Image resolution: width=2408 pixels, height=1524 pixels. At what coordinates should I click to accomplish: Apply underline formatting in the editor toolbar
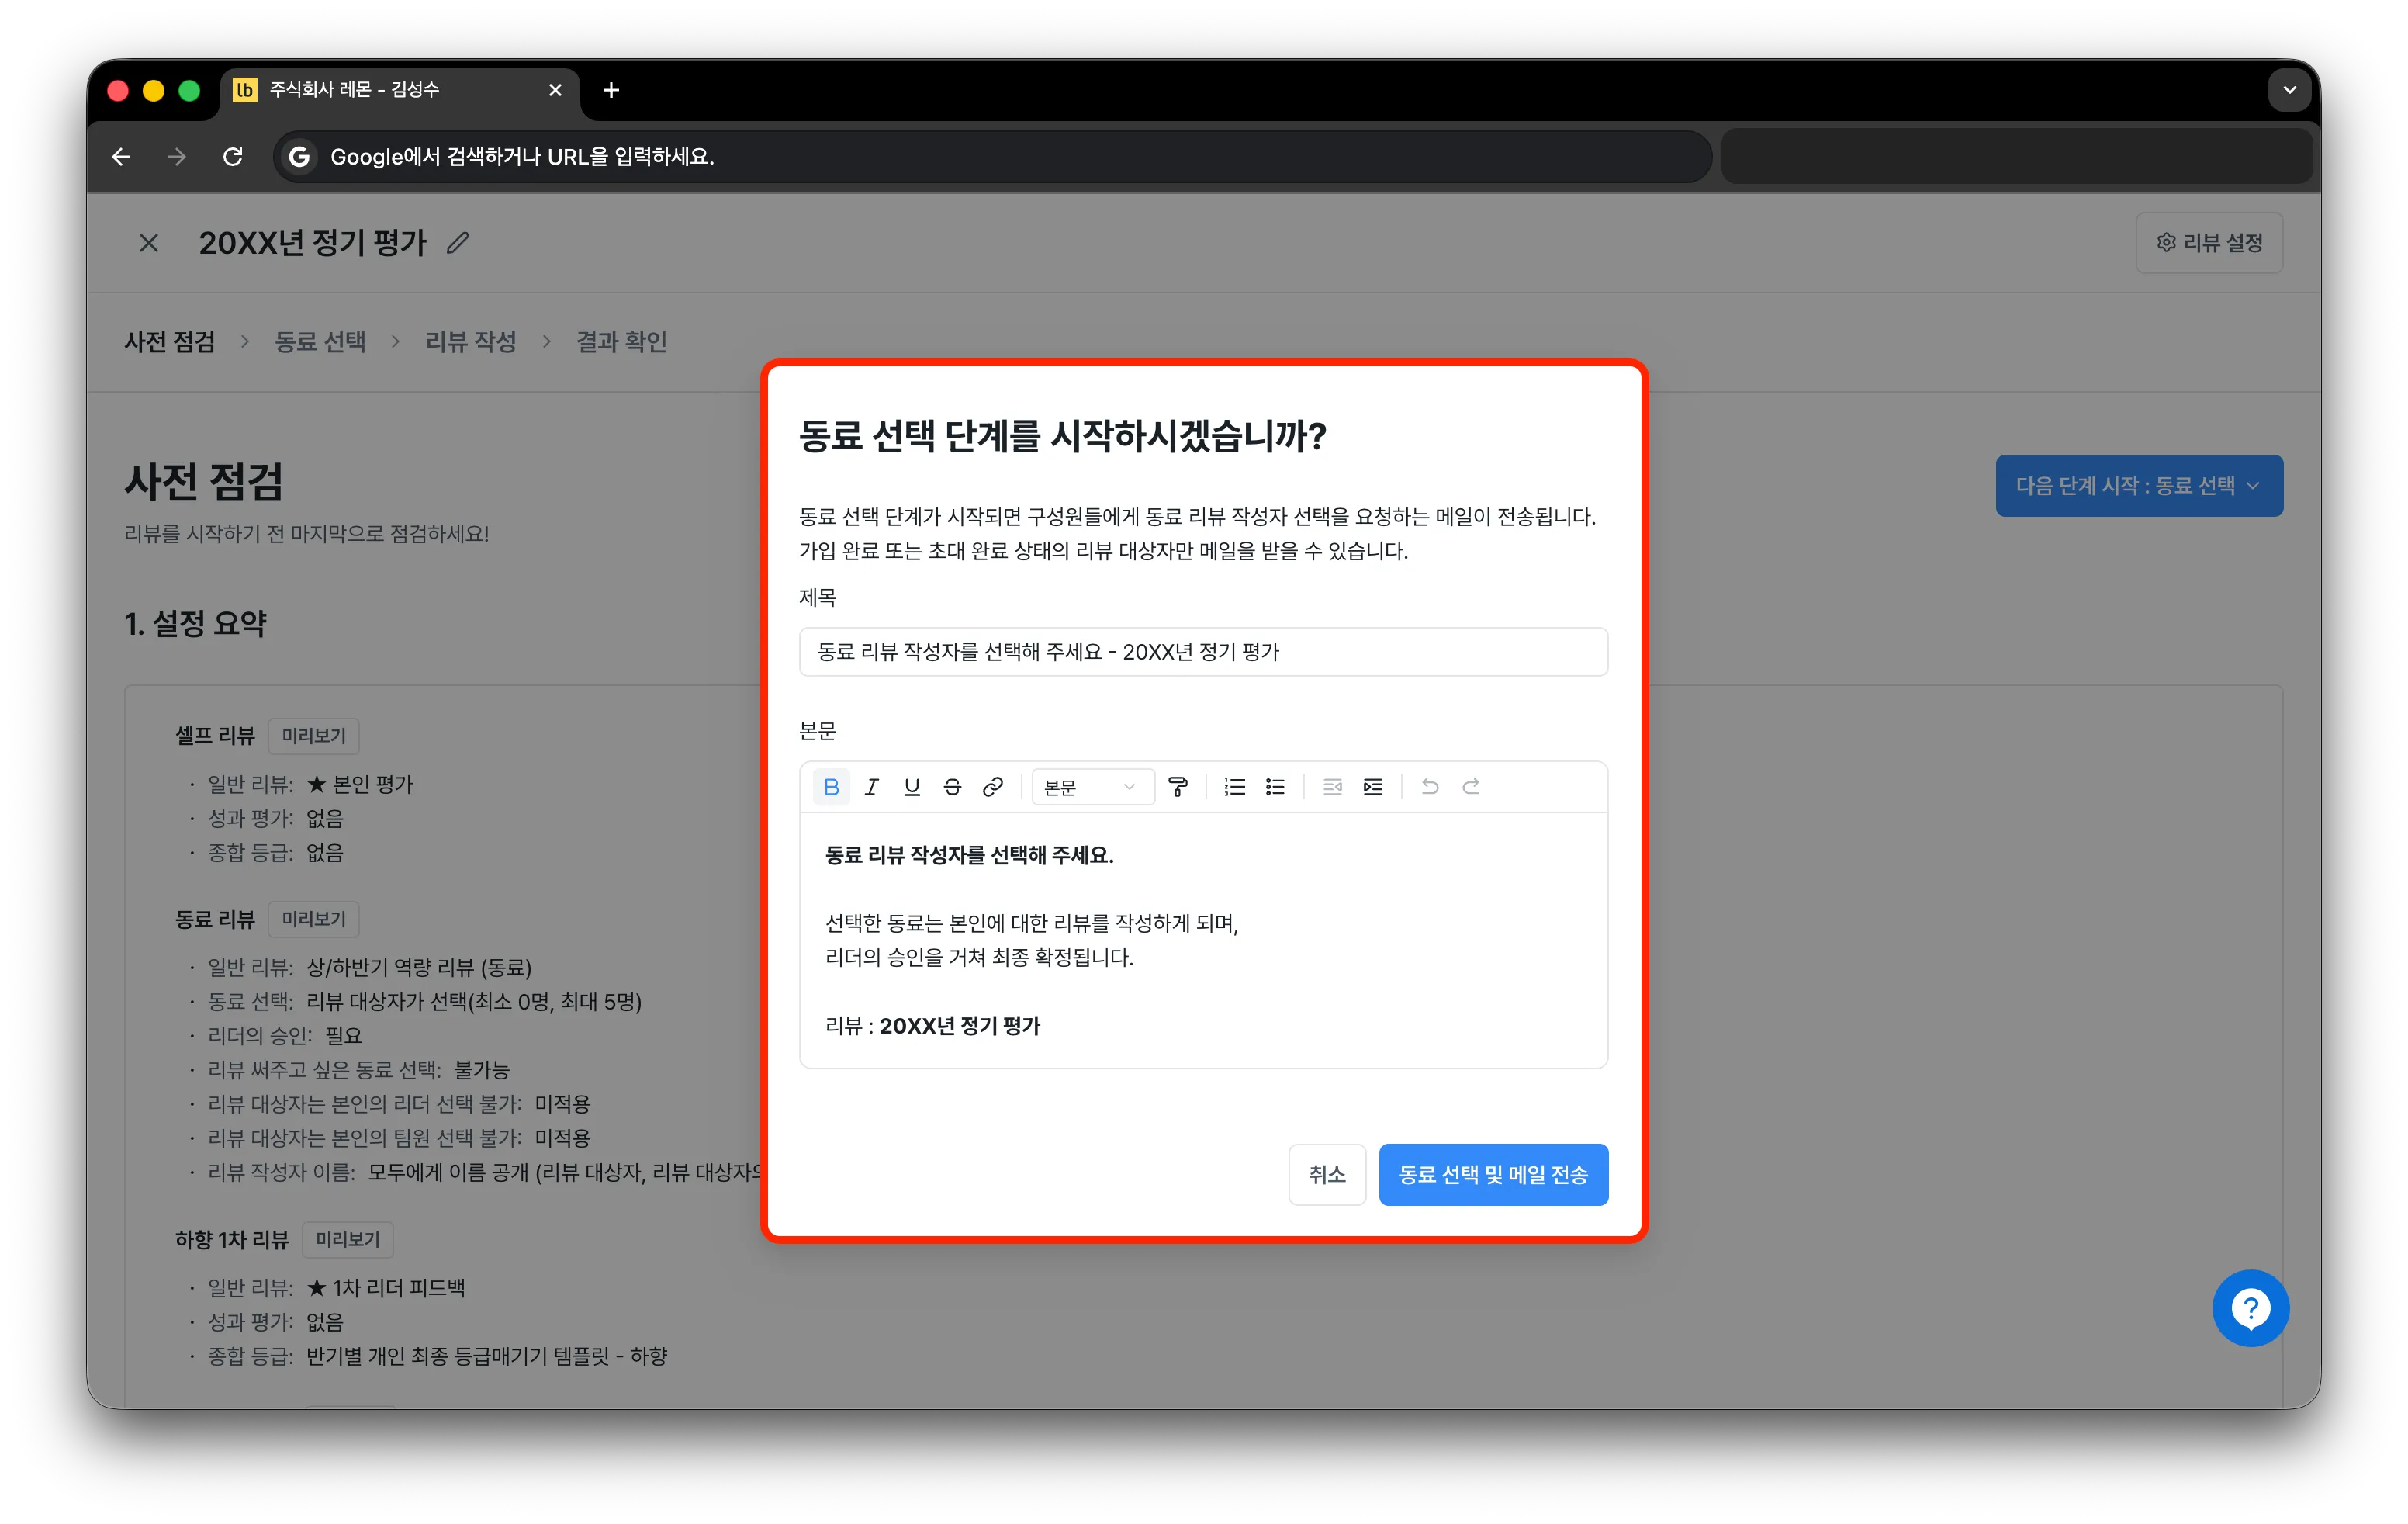click(x=911, y=787)
